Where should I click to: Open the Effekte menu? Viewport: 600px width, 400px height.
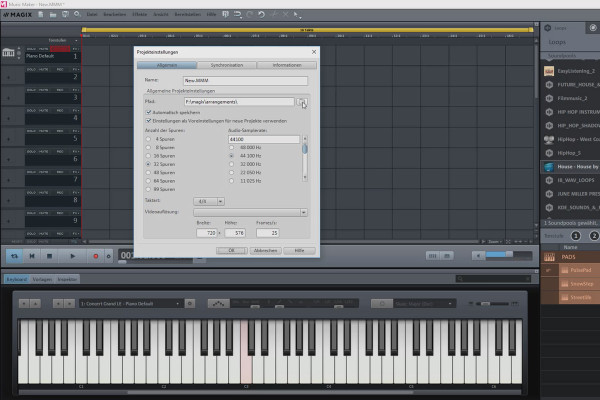(x=140, y=15)
